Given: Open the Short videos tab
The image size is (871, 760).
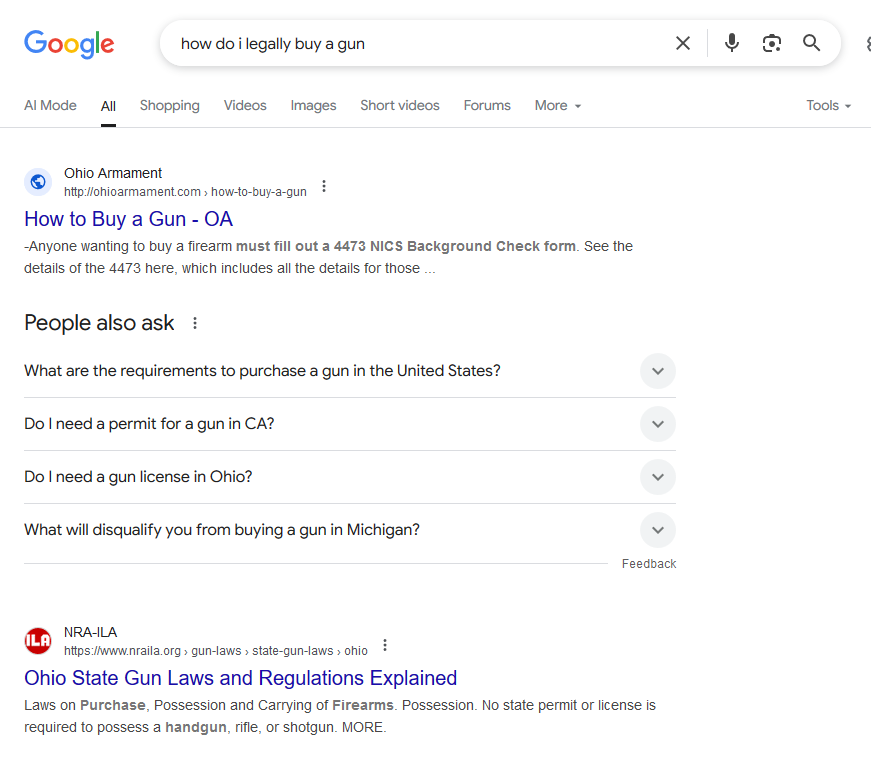Looking at the screenshot, I should (399, 106).
